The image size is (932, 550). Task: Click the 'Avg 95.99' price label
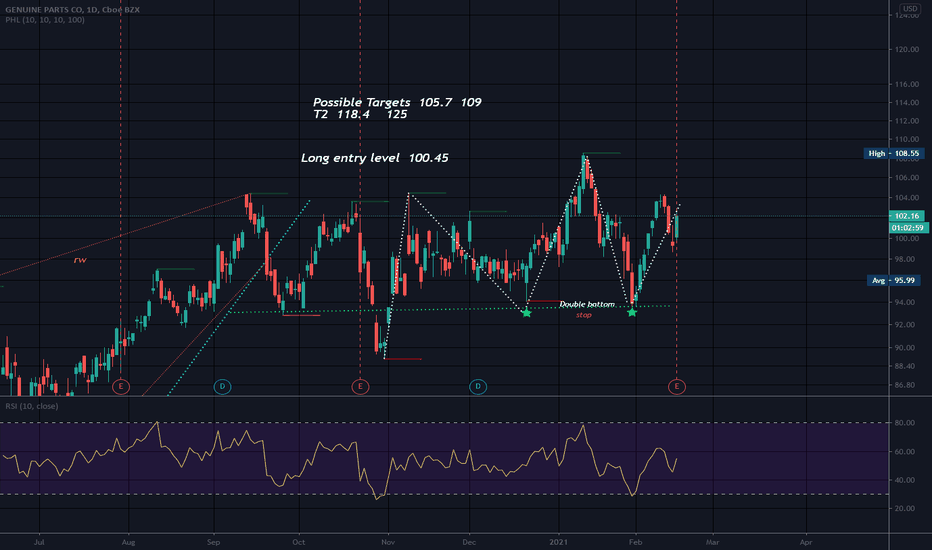click(x=893, y=280)
